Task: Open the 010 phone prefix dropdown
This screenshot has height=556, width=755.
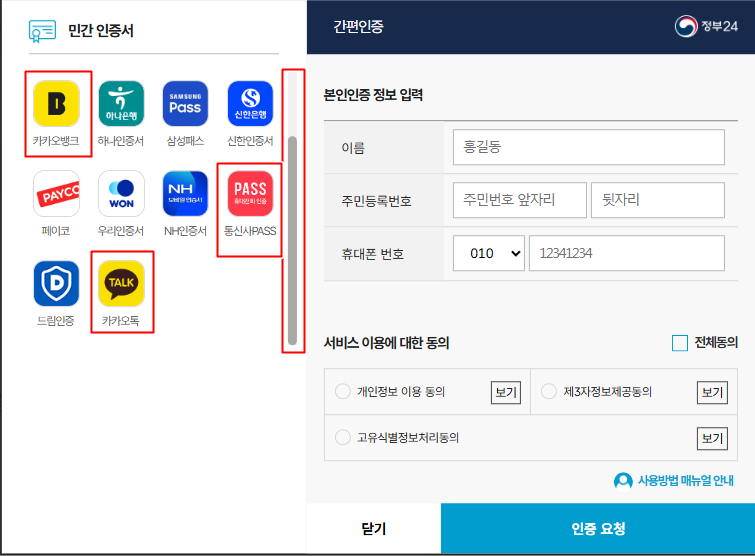Action: 489,253
